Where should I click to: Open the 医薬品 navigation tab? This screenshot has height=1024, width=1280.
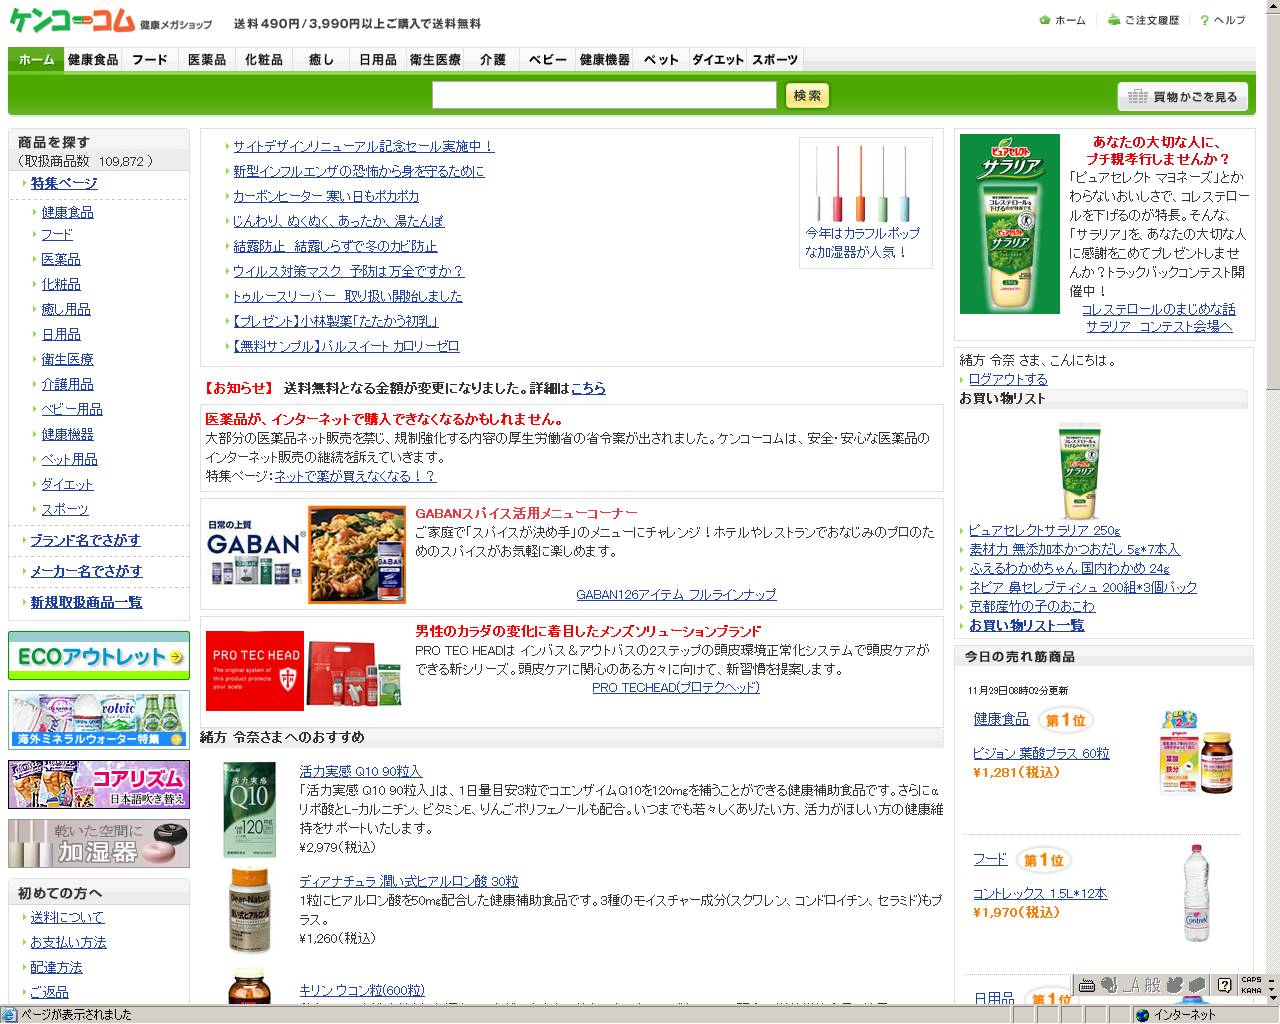pos(207,60)
